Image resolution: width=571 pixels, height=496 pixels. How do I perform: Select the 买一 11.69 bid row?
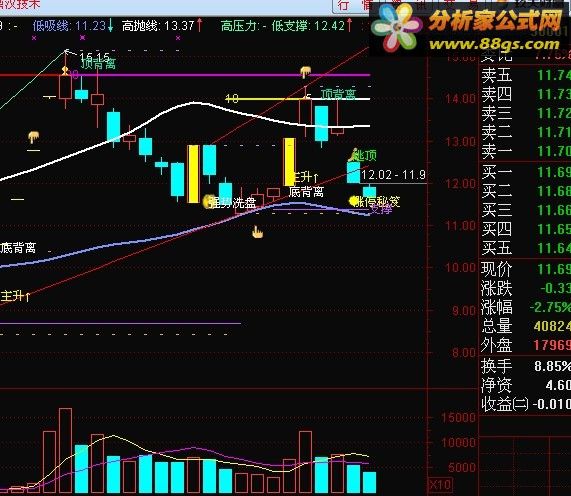pyautogui.click(x=525, y=172)
